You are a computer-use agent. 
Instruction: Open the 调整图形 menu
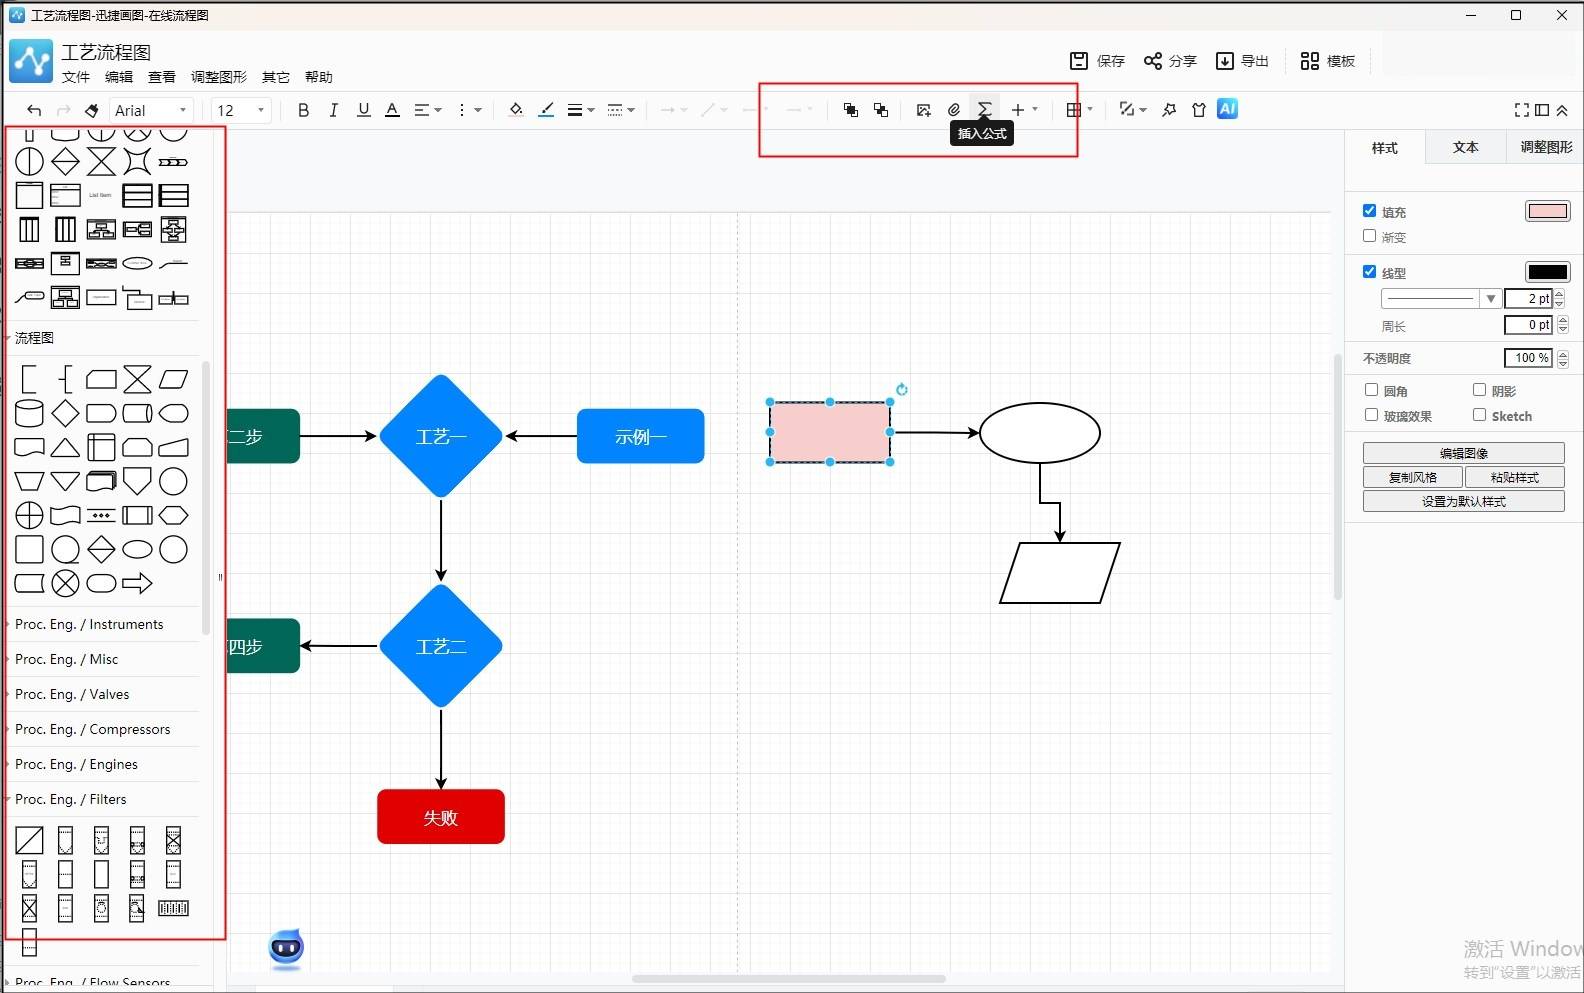(x=219, y=77)
